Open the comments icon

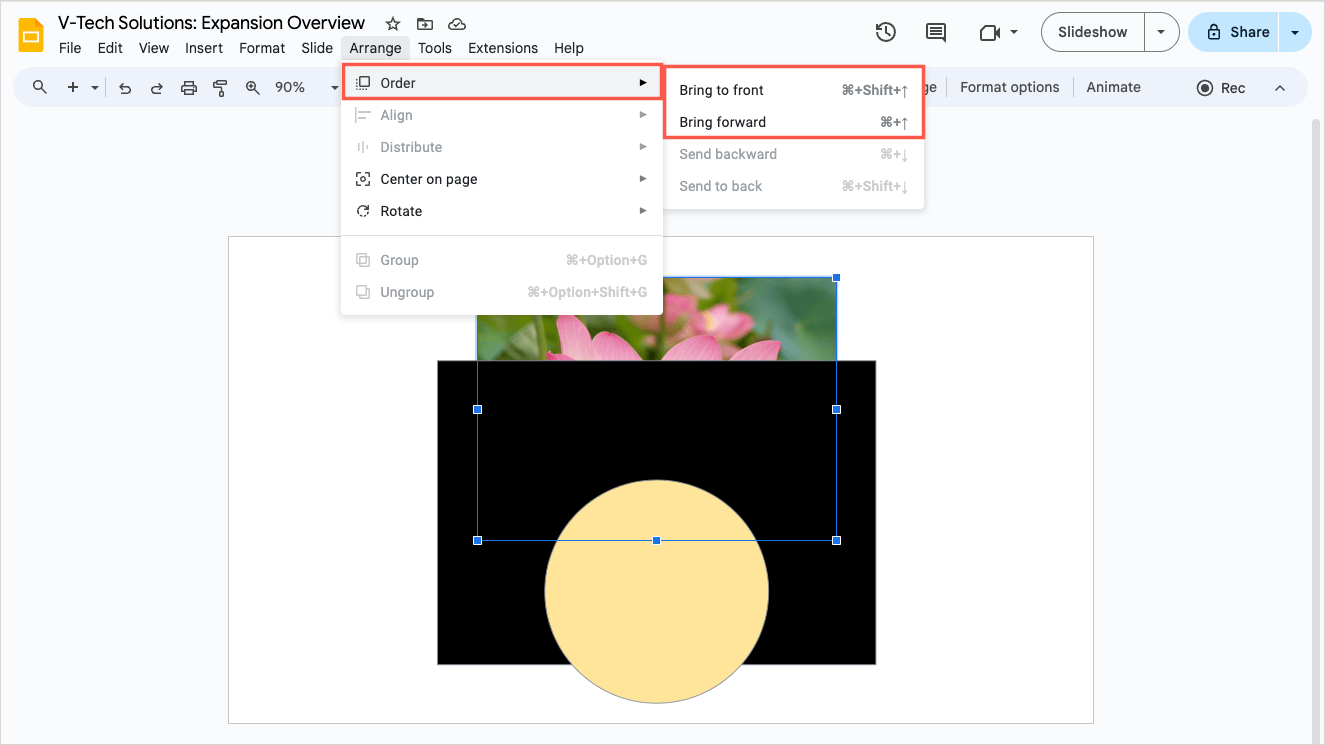[x=936, y=32]
